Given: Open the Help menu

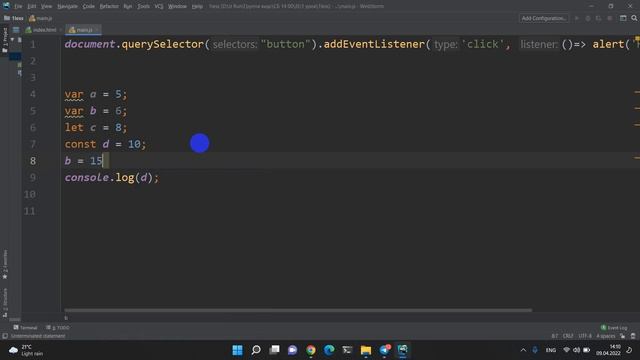Looking at the screenshot, I should pyautogui.click(x=197, y=7).
